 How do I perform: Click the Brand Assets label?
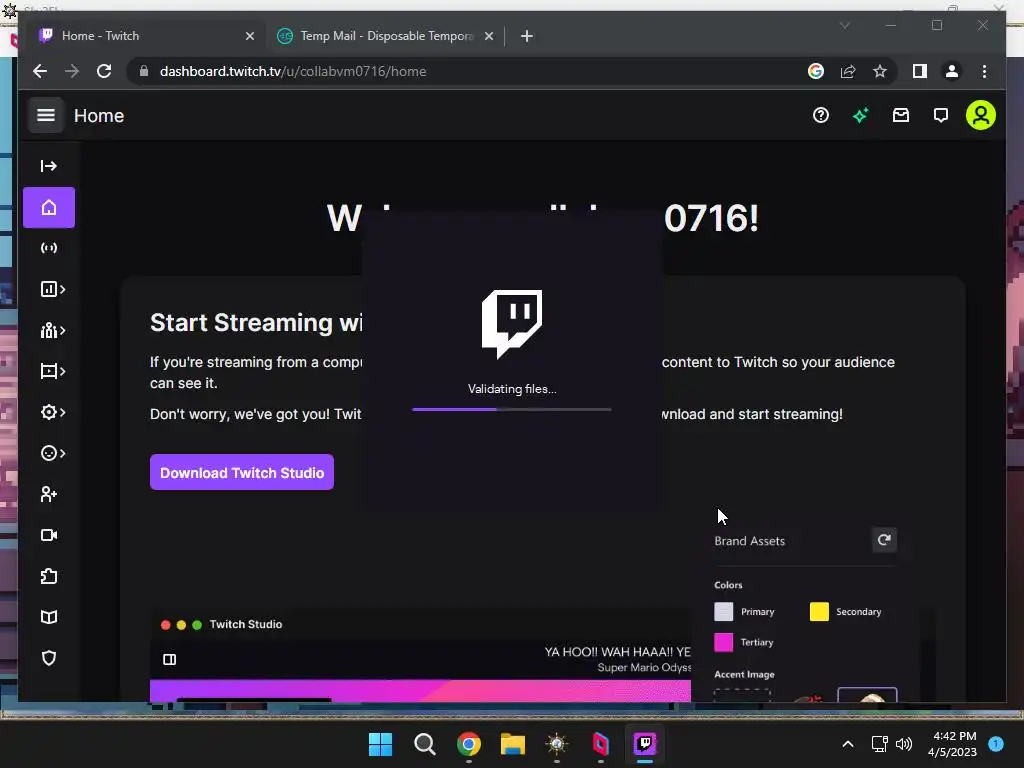[x=749, y=541]
